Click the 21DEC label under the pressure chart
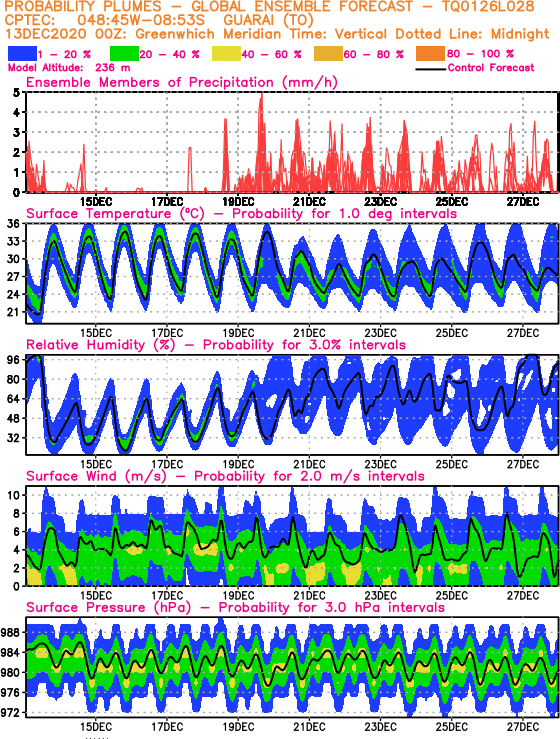560x739 pixels. click(309, 727)
